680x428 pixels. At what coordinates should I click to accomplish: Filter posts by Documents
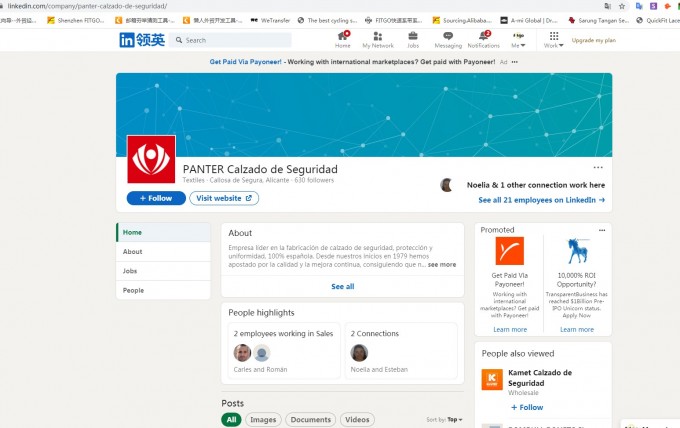(x=311, y=419)
